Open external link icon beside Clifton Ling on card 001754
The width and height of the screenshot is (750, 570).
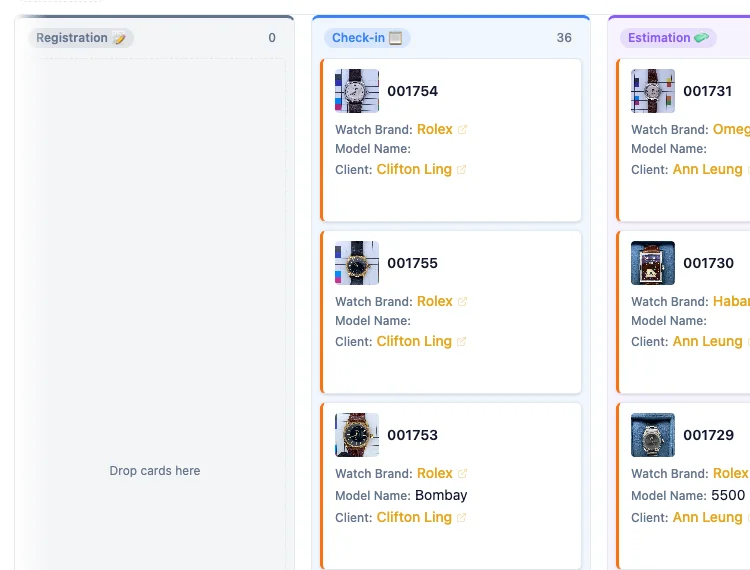[x=461, y=170]
